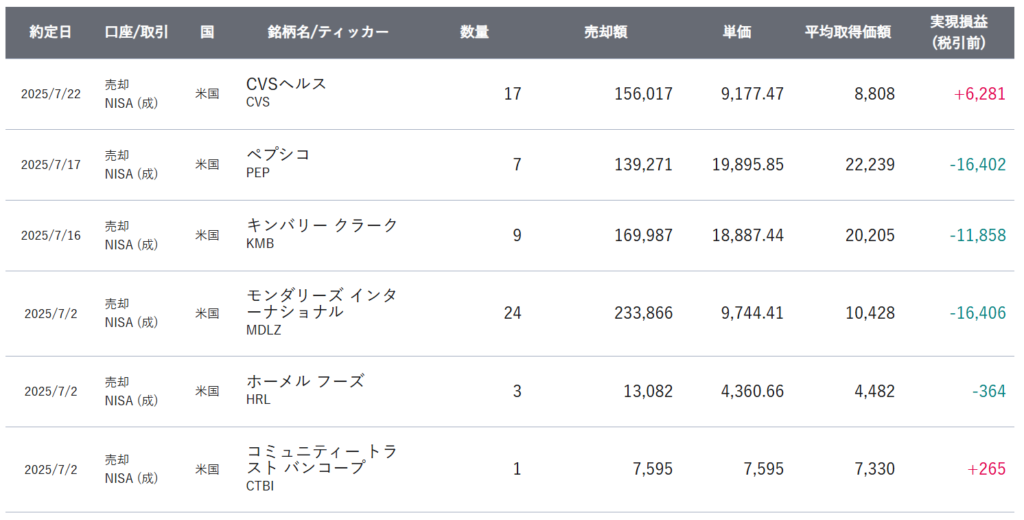
Task: Open the ペプシコ stock entry
Action: (x=278, y=155)
